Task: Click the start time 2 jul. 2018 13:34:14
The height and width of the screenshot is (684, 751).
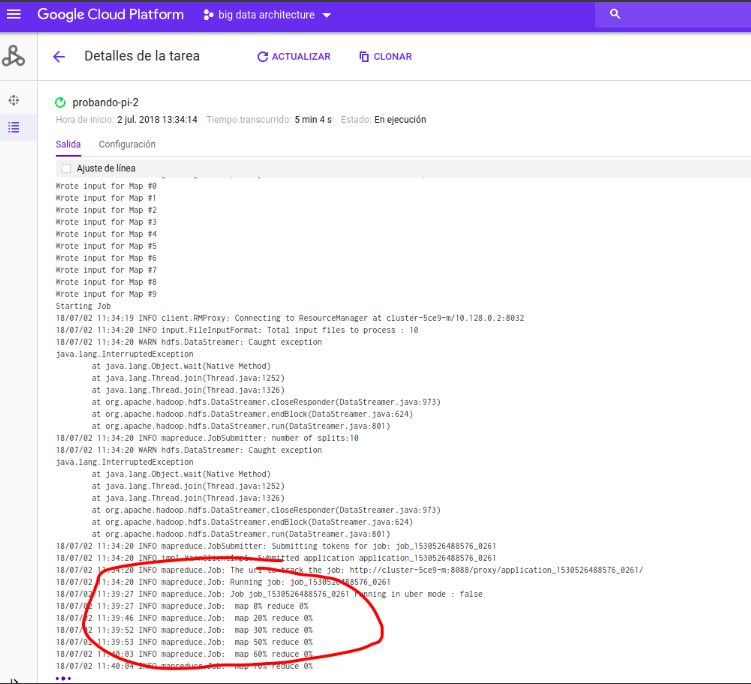Action: coord(157,120)
